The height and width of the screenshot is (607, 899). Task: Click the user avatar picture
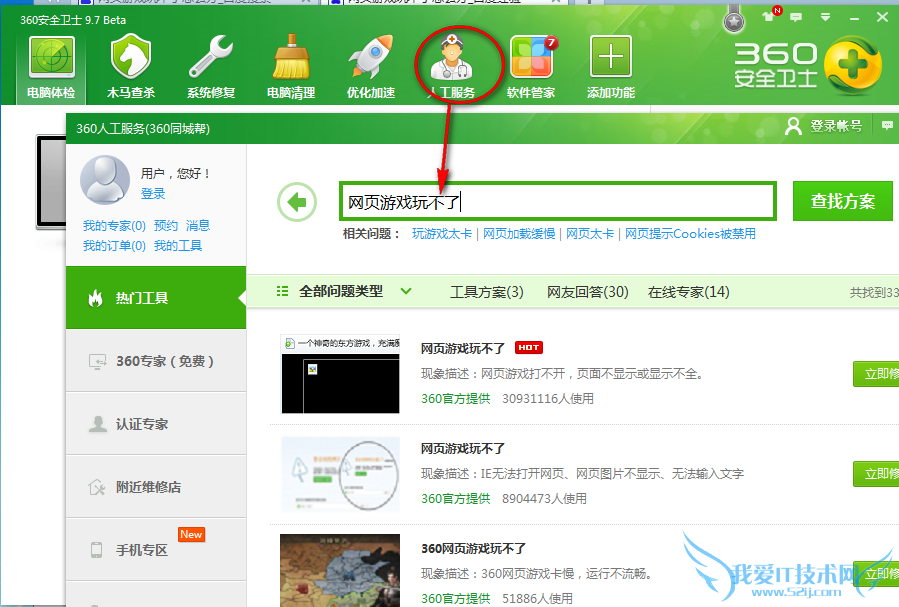click(x=105, y=180)
